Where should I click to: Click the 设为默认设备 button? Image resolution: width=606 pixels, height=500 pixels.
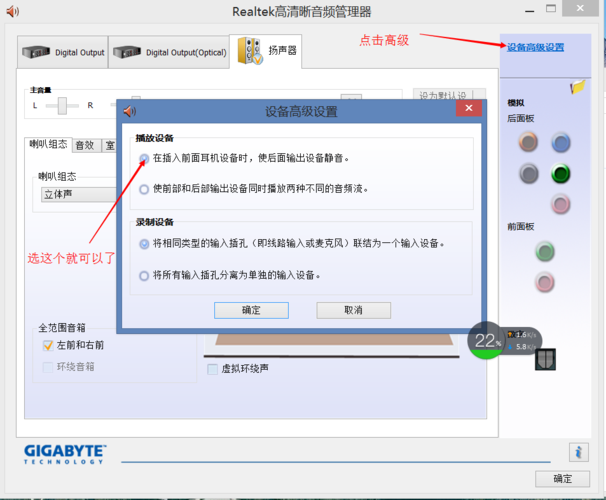449,94
